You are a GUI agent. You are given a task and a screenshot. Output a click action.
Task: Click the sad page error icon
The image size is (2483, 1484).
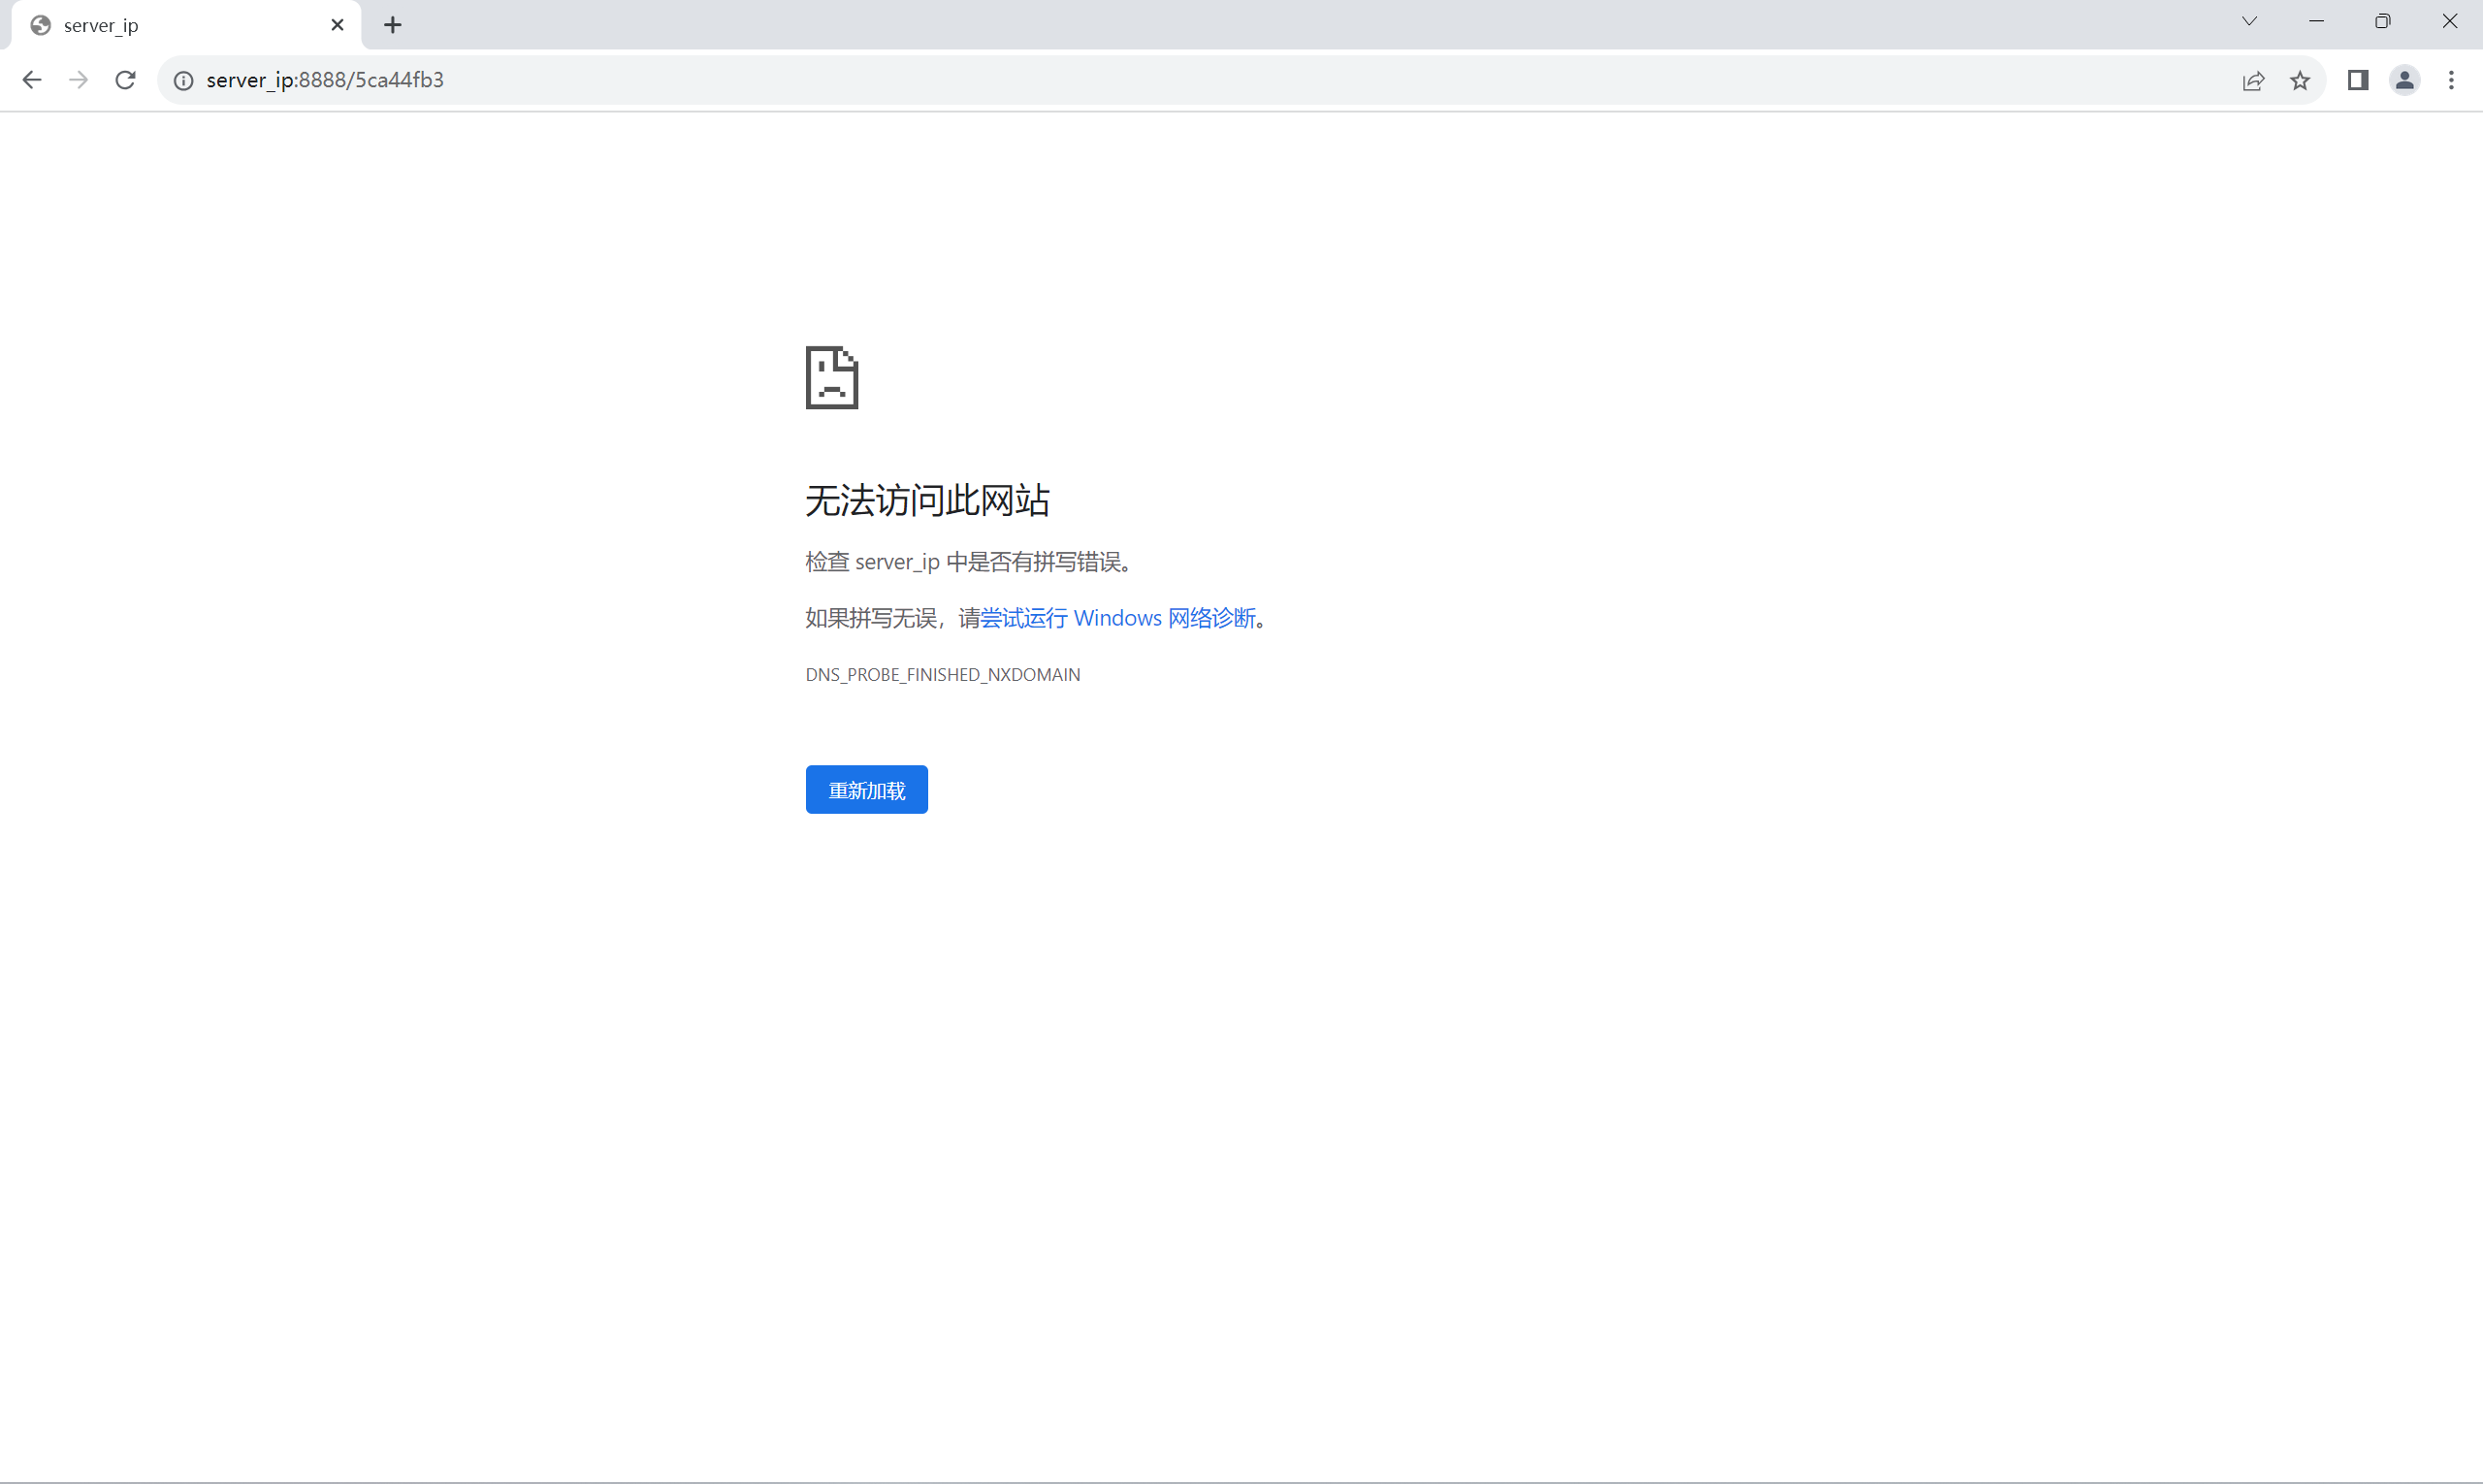coord(832,378)
